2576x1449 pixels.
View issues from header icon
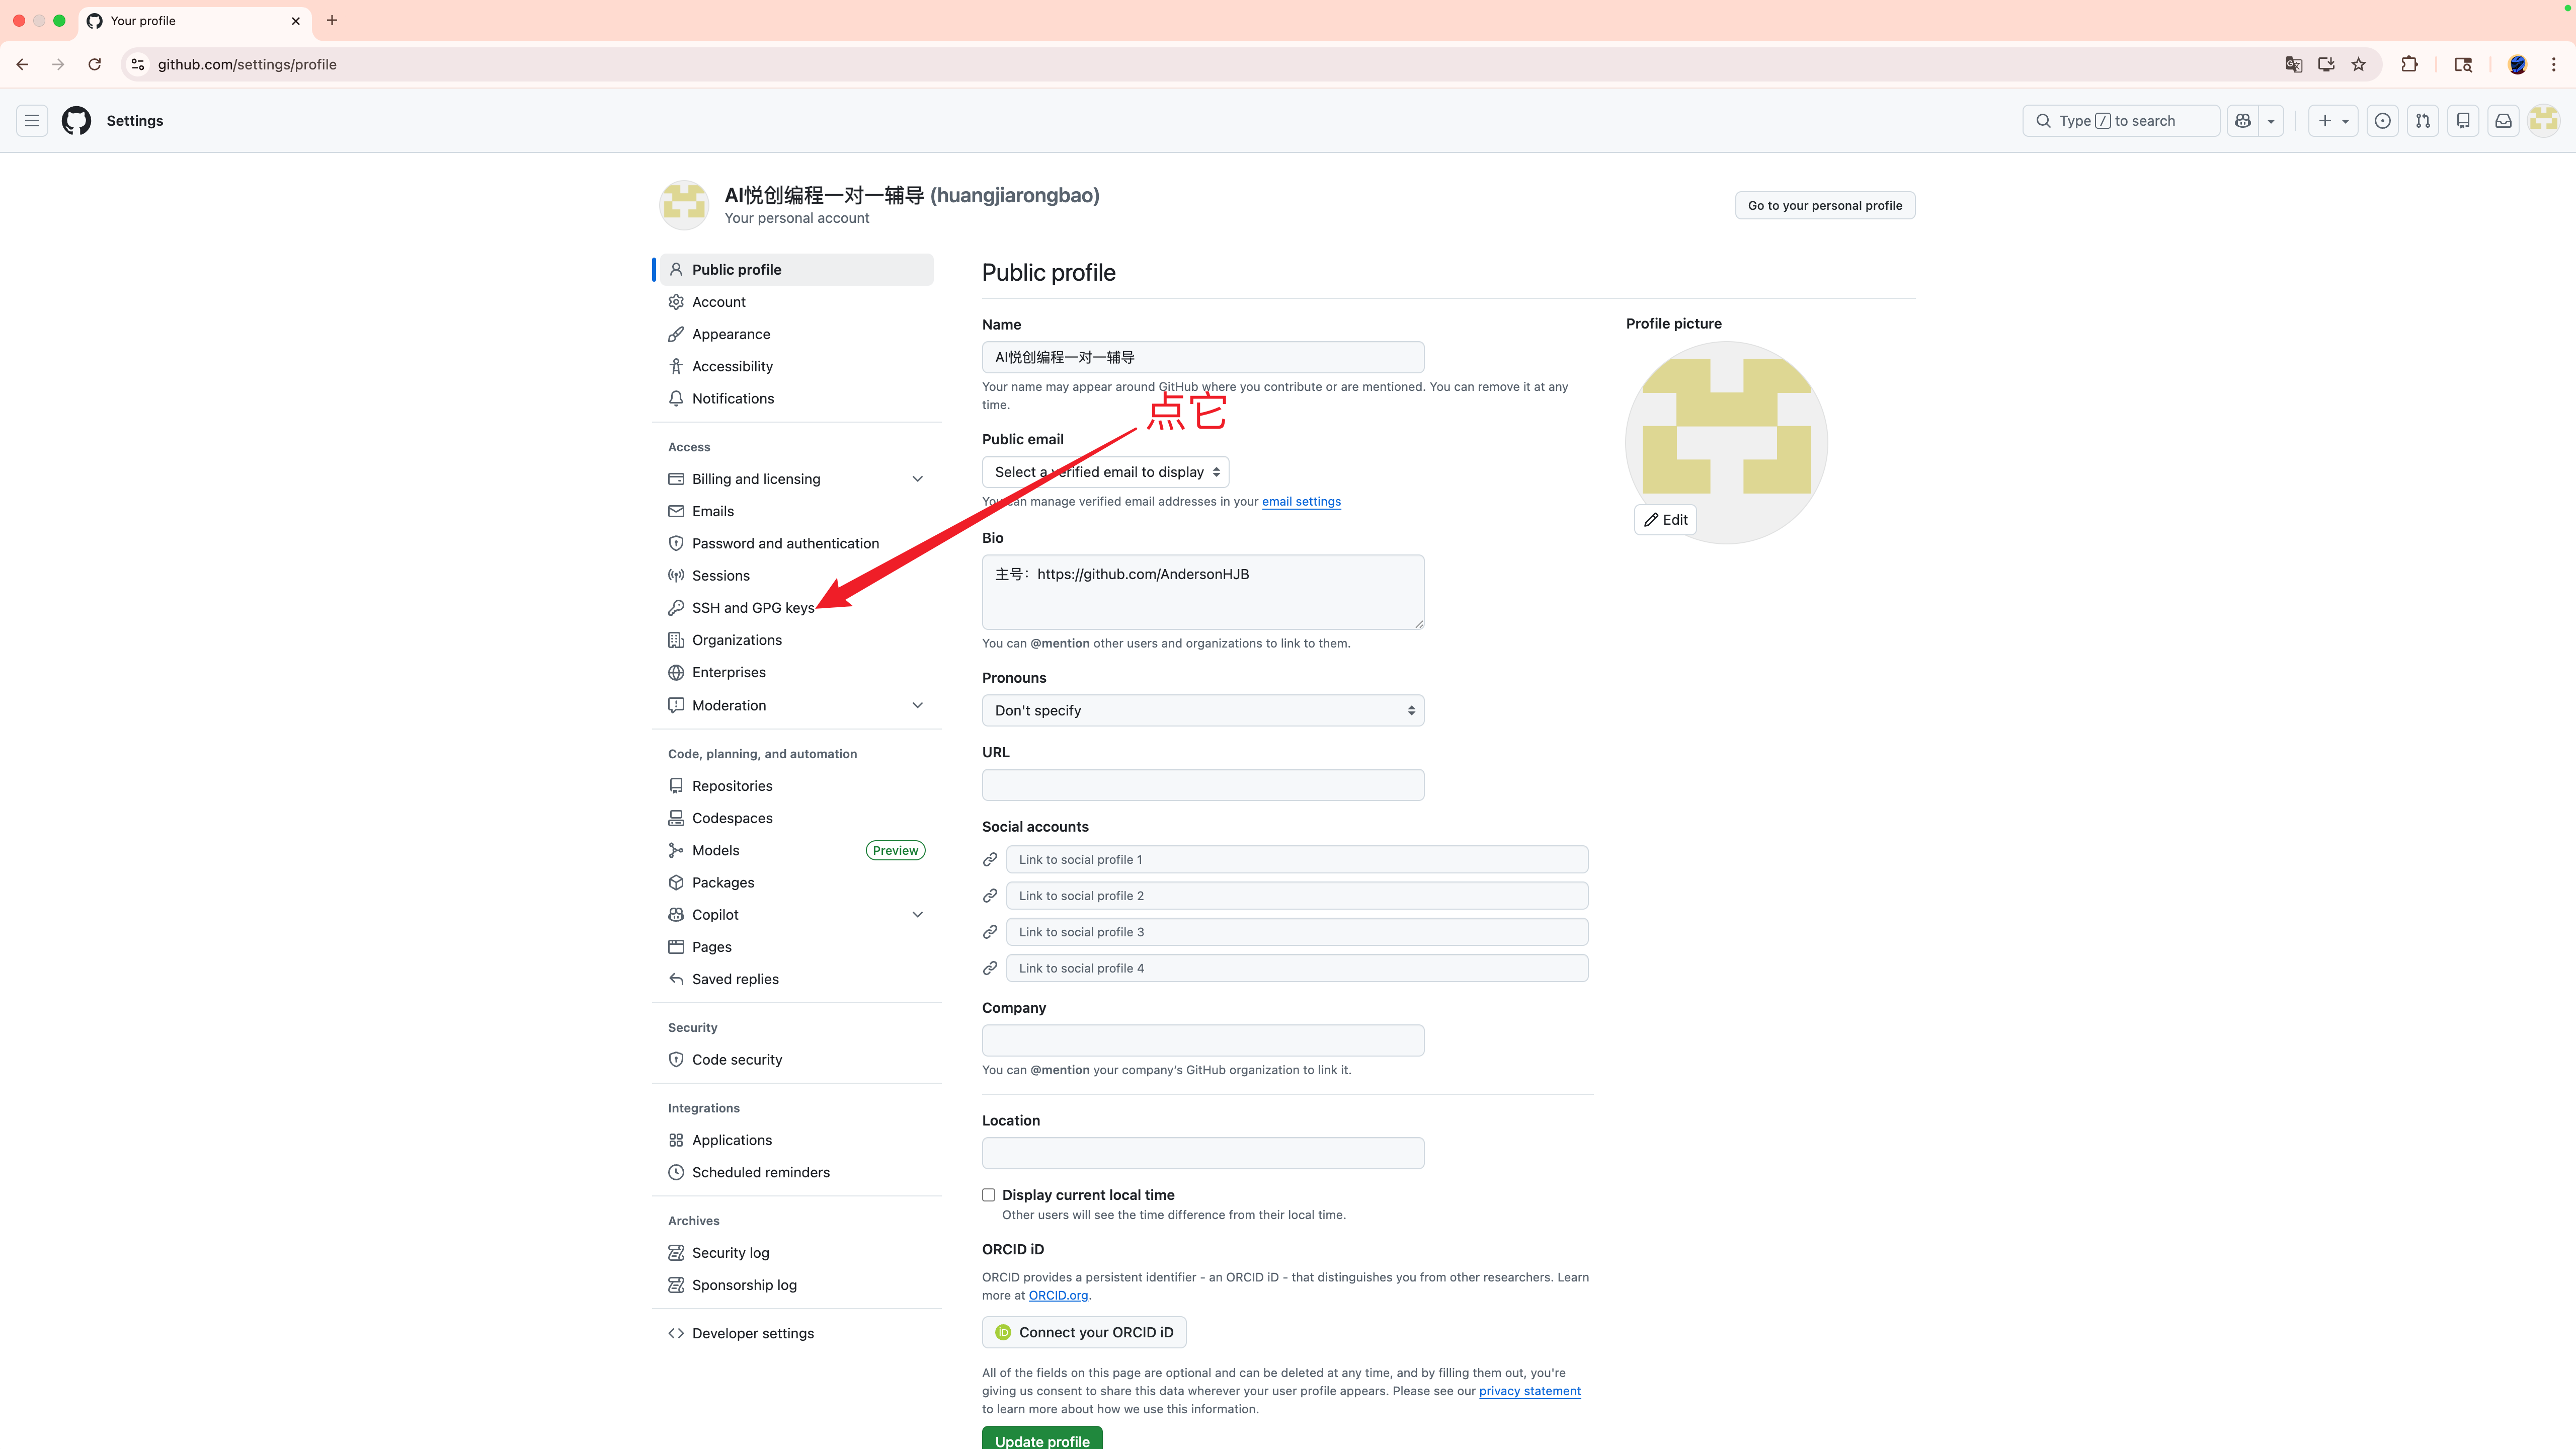[2383, 121]
